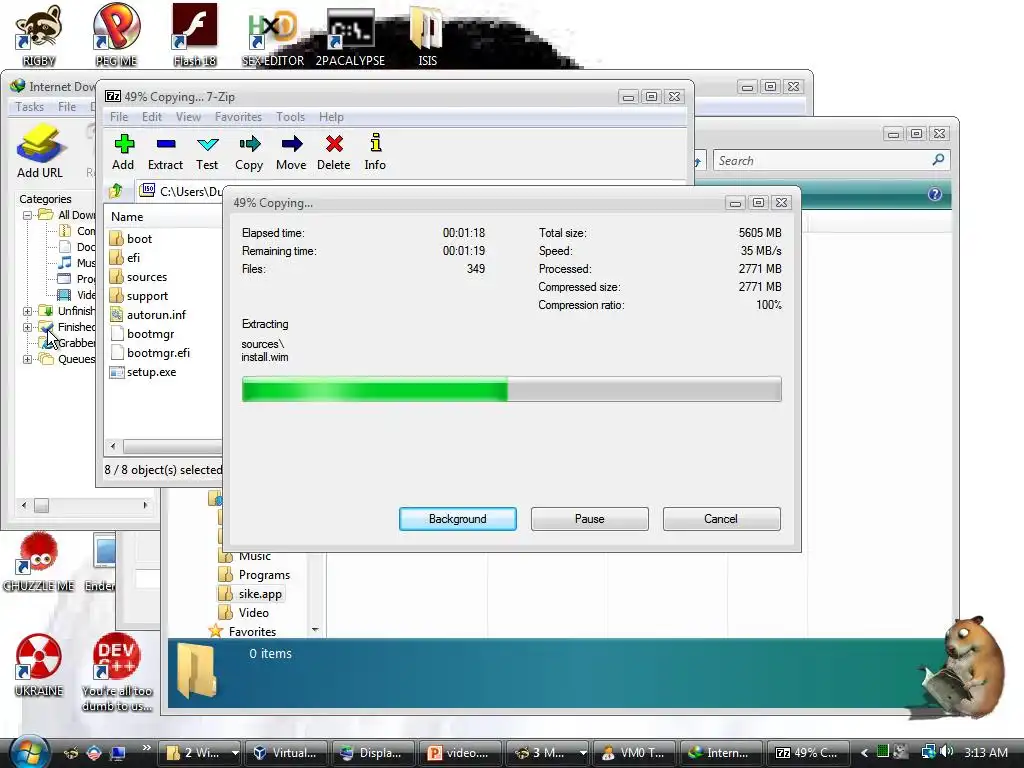Click the Name column header in 7-Zip
Image resolution: width=1024 pixels, height=768 pixels.
point(127,217)
